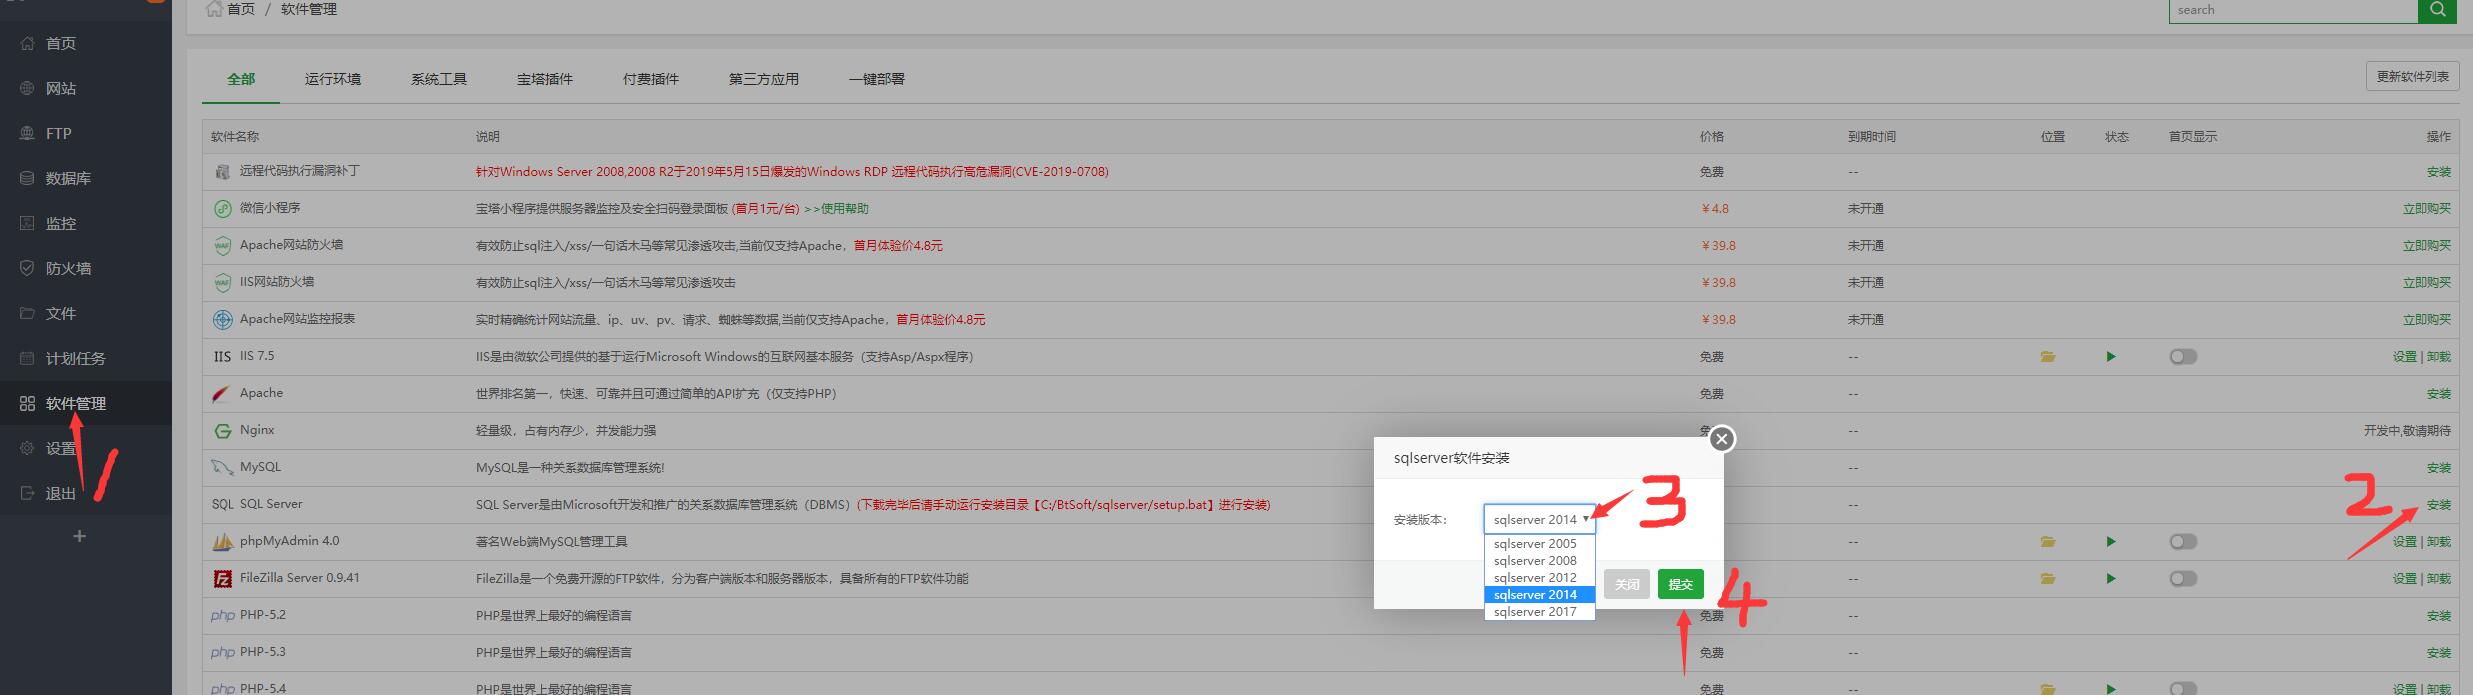Switch to the 系统工具 tab

click(x=439, y=79)
